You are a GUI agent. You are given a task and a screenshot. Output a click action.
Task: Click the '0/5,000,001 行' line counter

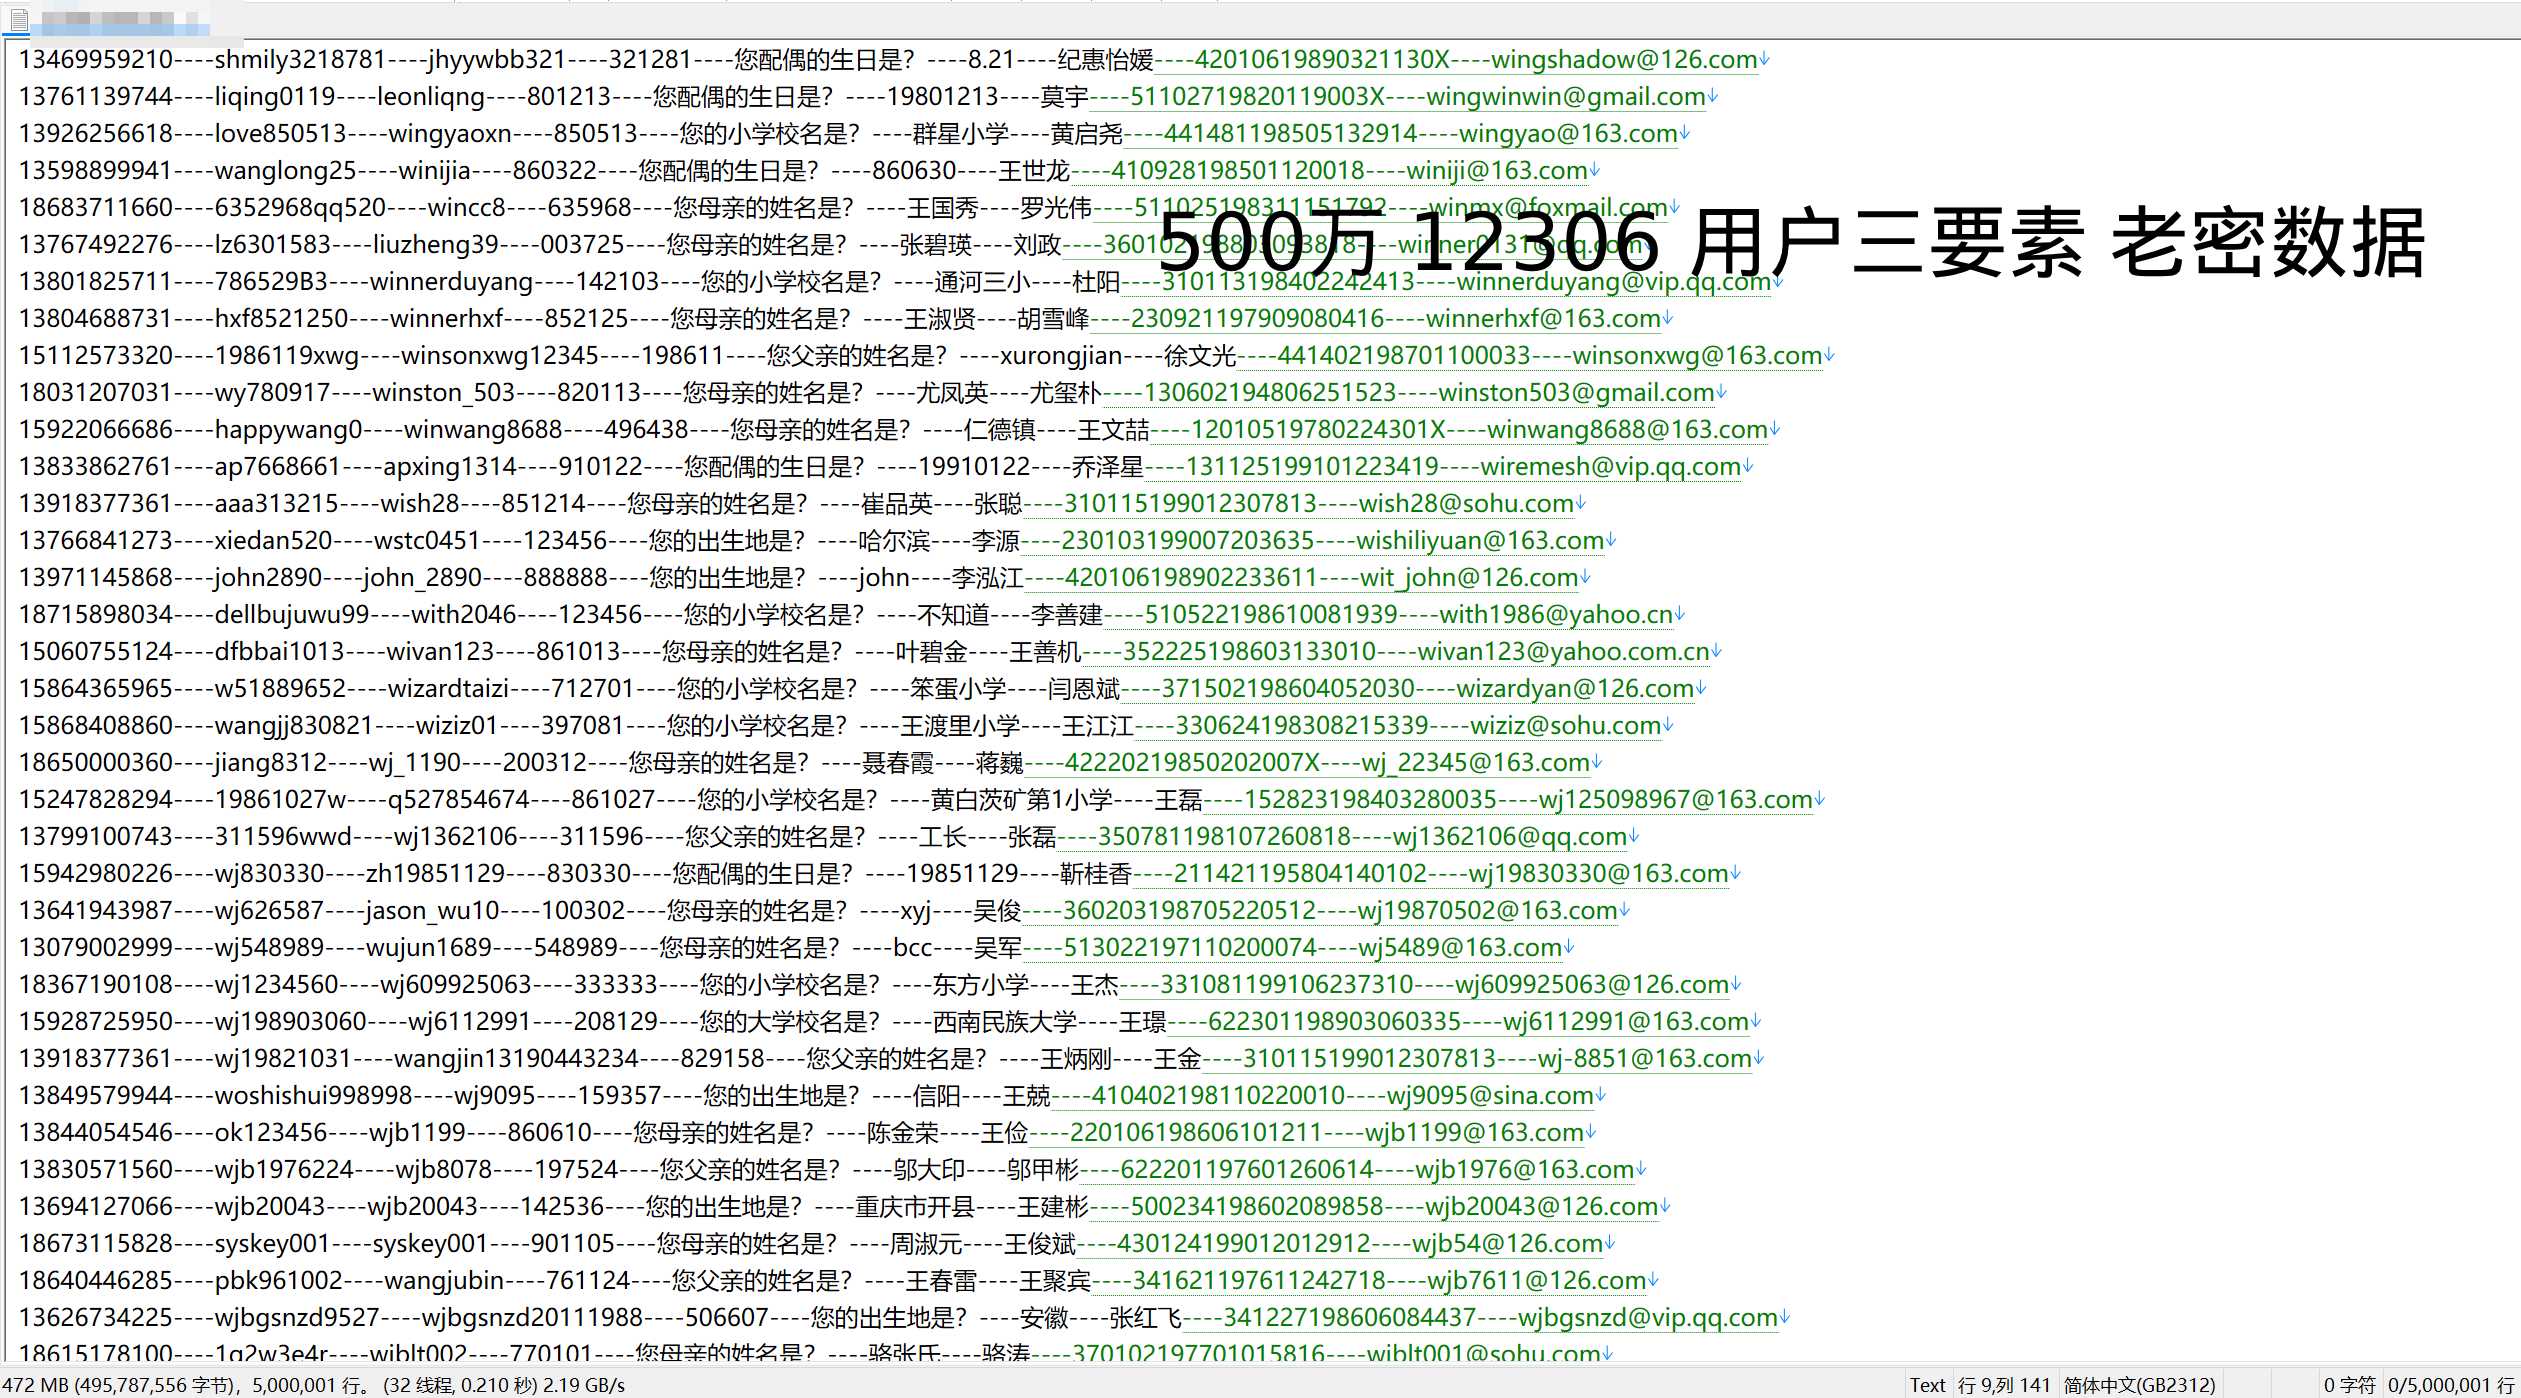[2451, 1384]
